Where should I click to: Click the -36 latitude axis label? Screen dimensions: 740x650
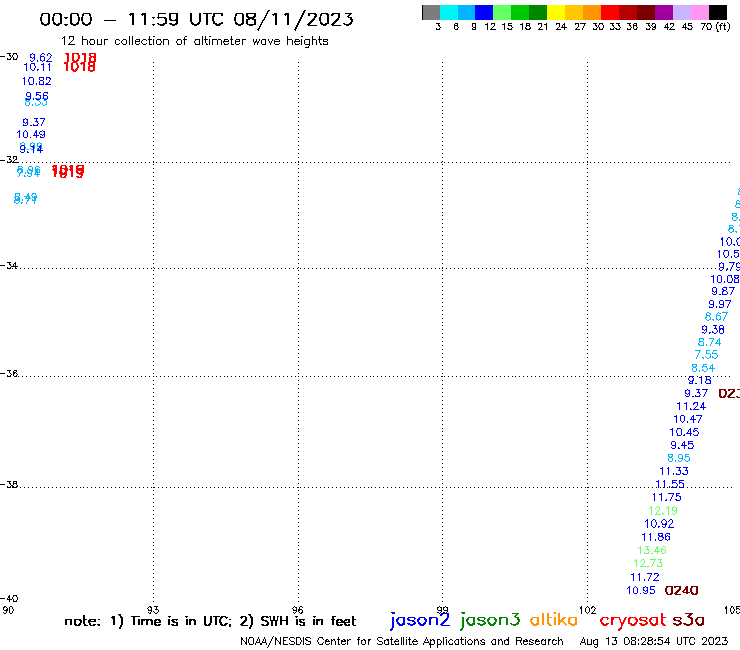coord(9,373)
